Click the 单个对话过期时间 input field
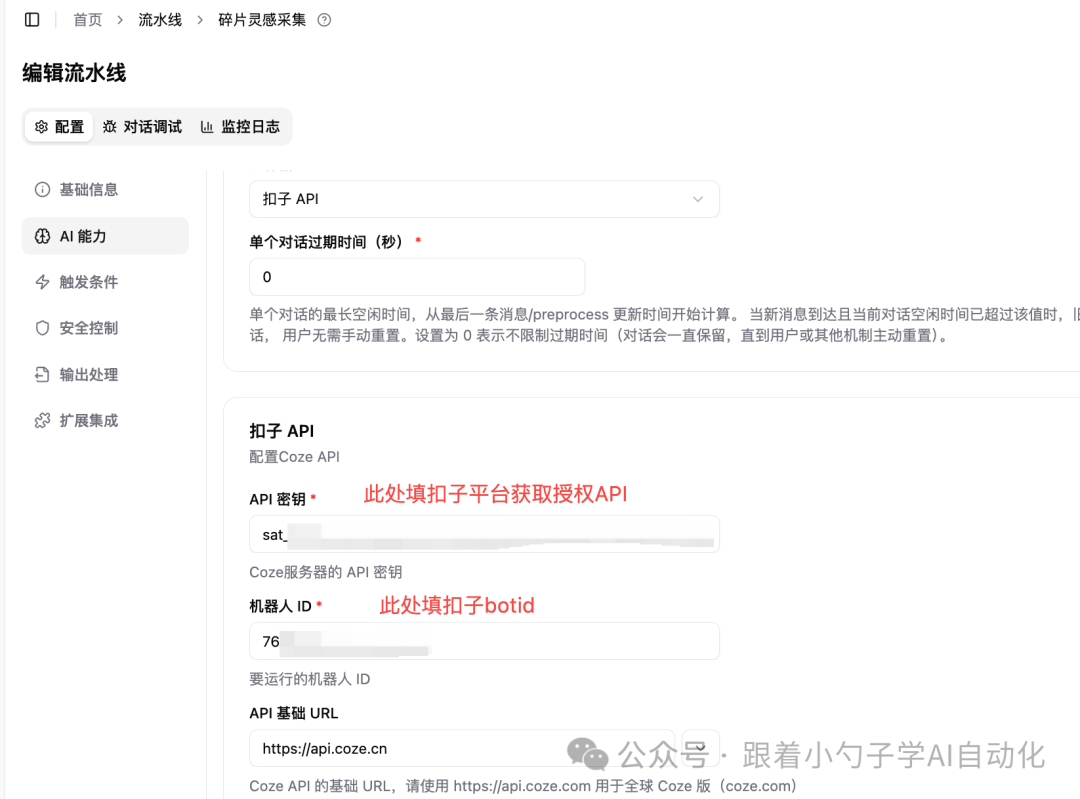The height and width of the screenshot is (799, 1080). 417,277
